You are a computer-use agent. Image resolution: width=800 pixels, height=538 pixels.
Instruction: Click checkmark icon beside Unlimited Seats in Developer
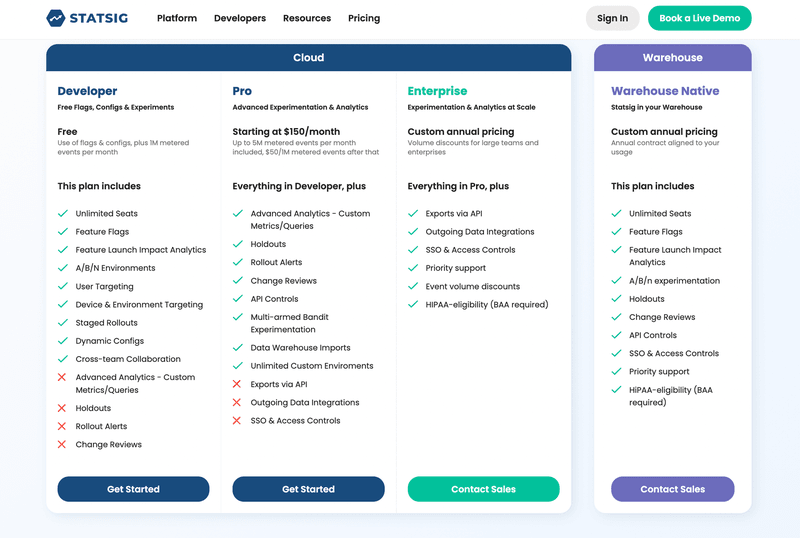pyautogui.click(x=63, y=214)
